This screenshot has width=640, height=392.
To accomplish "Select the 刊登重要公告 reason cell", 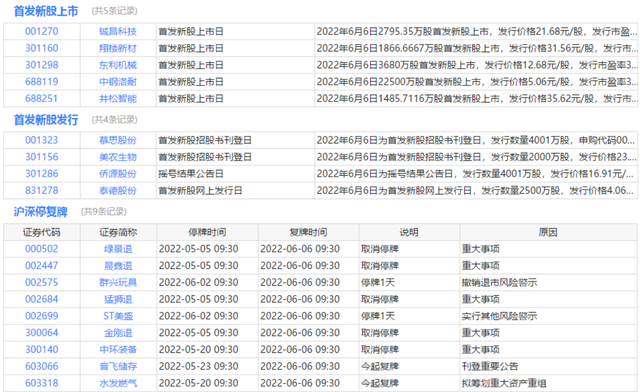I will (548, 366).
